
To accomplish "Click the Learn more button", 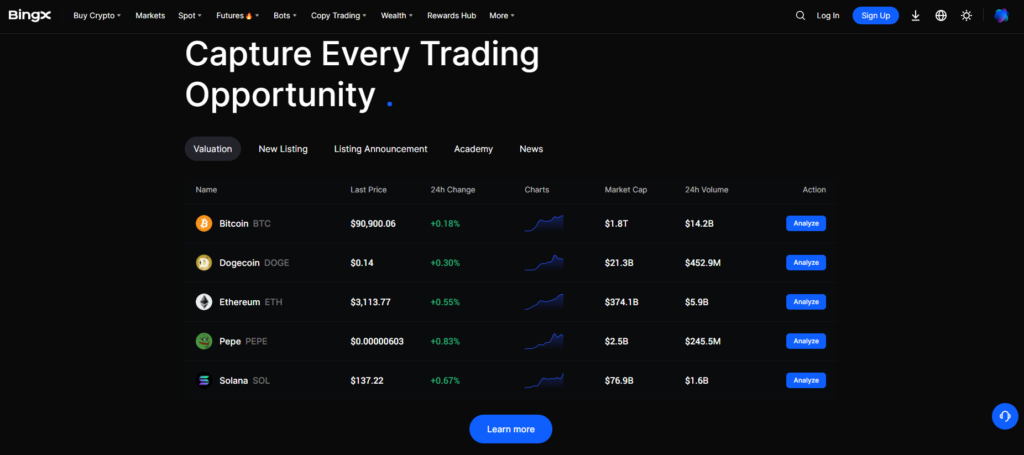I will pyautogui.click(x=510, y=429).
